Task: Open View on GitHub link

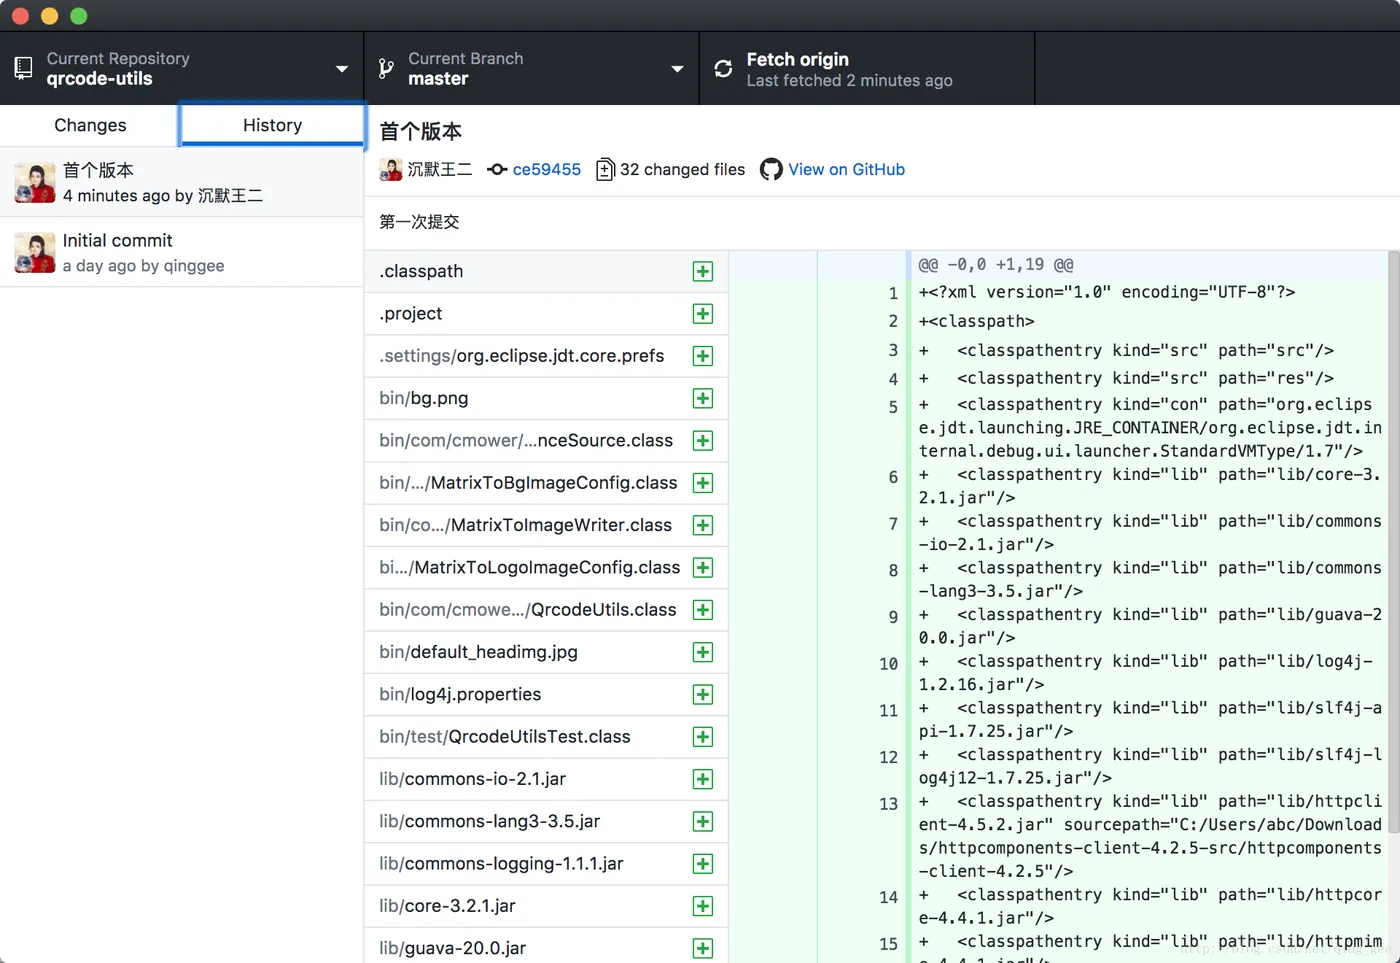Action: pos(846,170)
